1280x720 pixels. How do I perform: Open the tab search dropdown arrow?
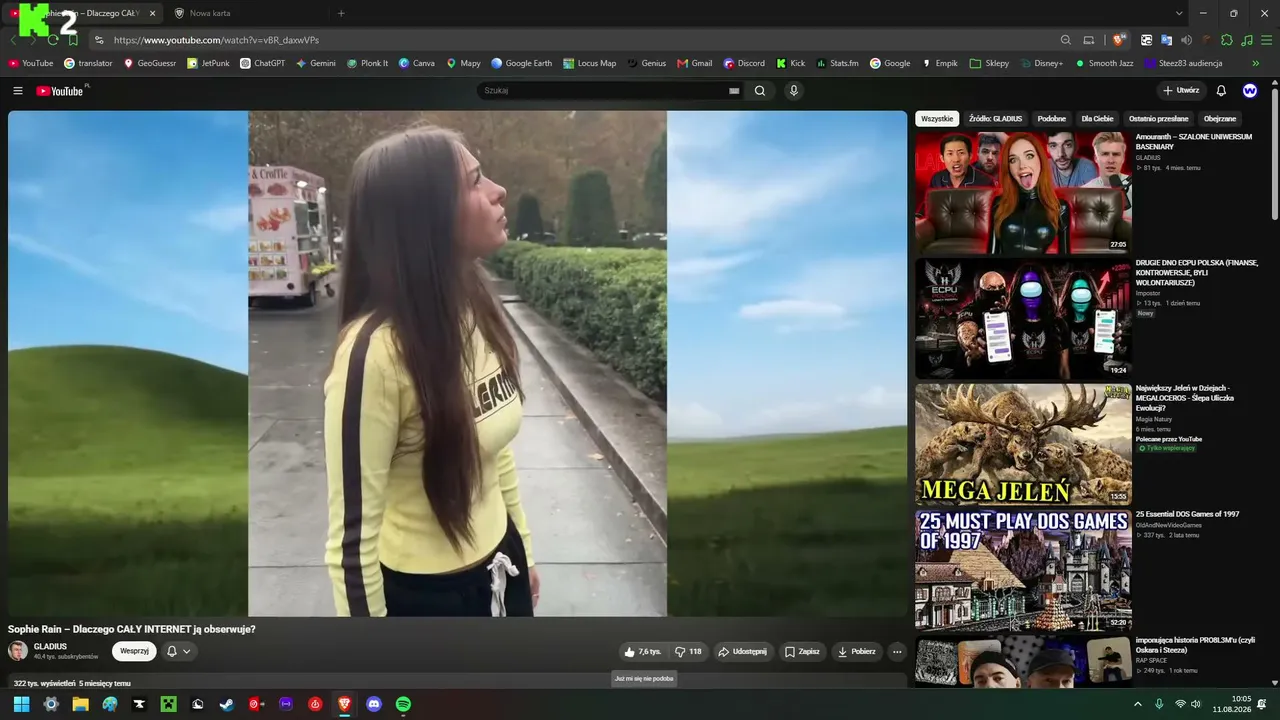1179,13
